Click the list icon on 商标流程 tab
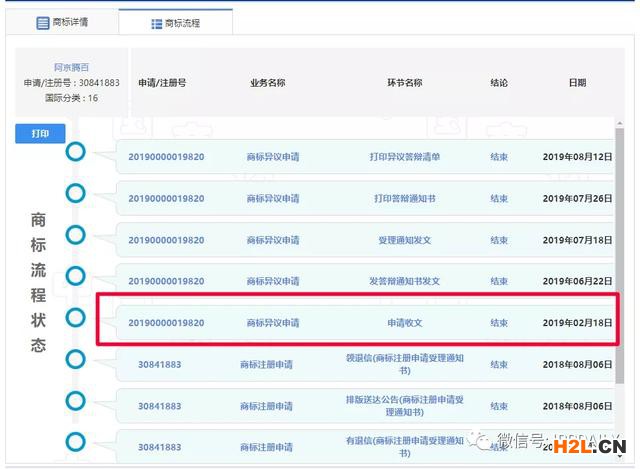640x469 pixels. 157,23
